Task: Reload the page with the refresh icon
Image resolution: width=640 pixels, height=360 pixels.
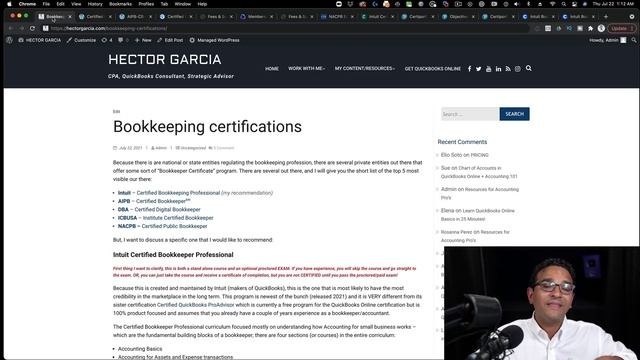Action: 32,28
